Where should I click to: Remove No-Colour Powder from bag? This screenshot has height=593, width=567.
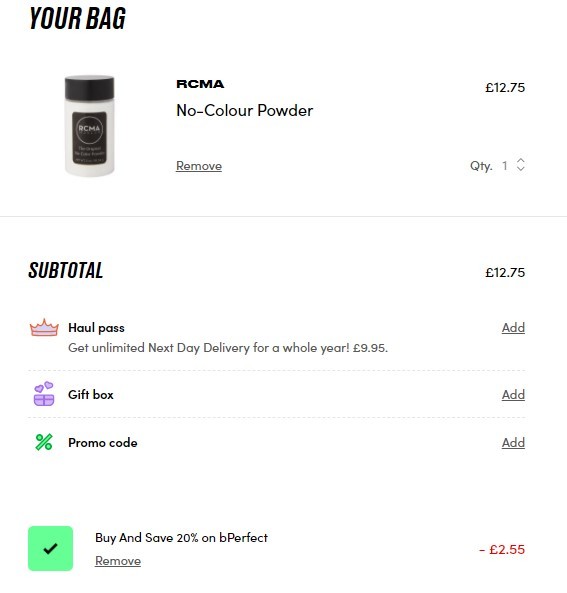tap(199, 166)
